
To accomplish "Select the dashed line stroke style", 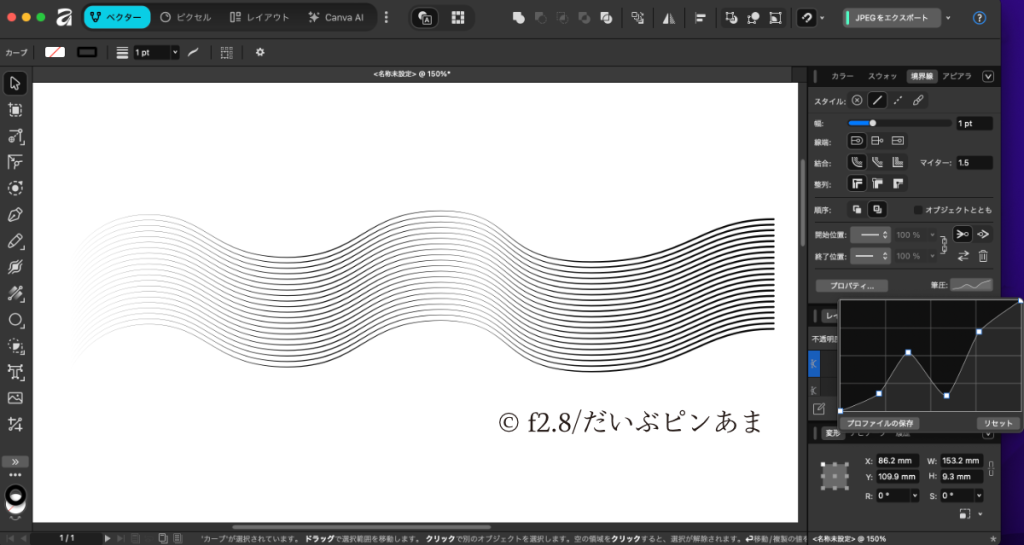I will 898,100.
